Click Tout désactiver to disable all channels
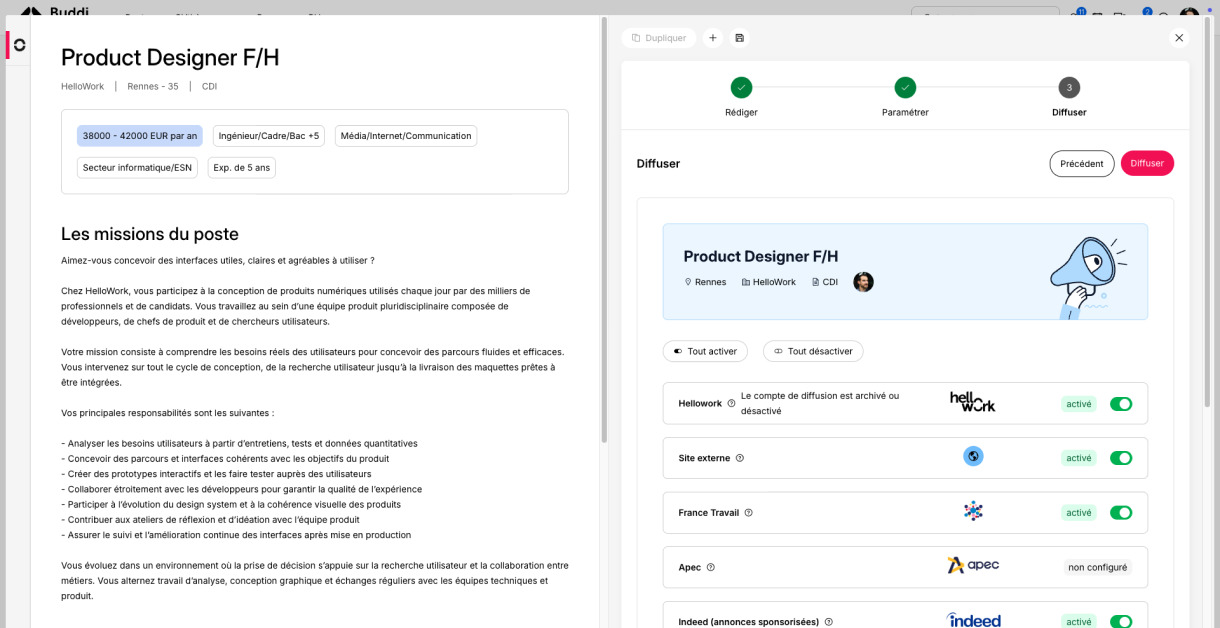This screenshot has width=1220, height=628. pyautogui.click(x=813, y=351)
